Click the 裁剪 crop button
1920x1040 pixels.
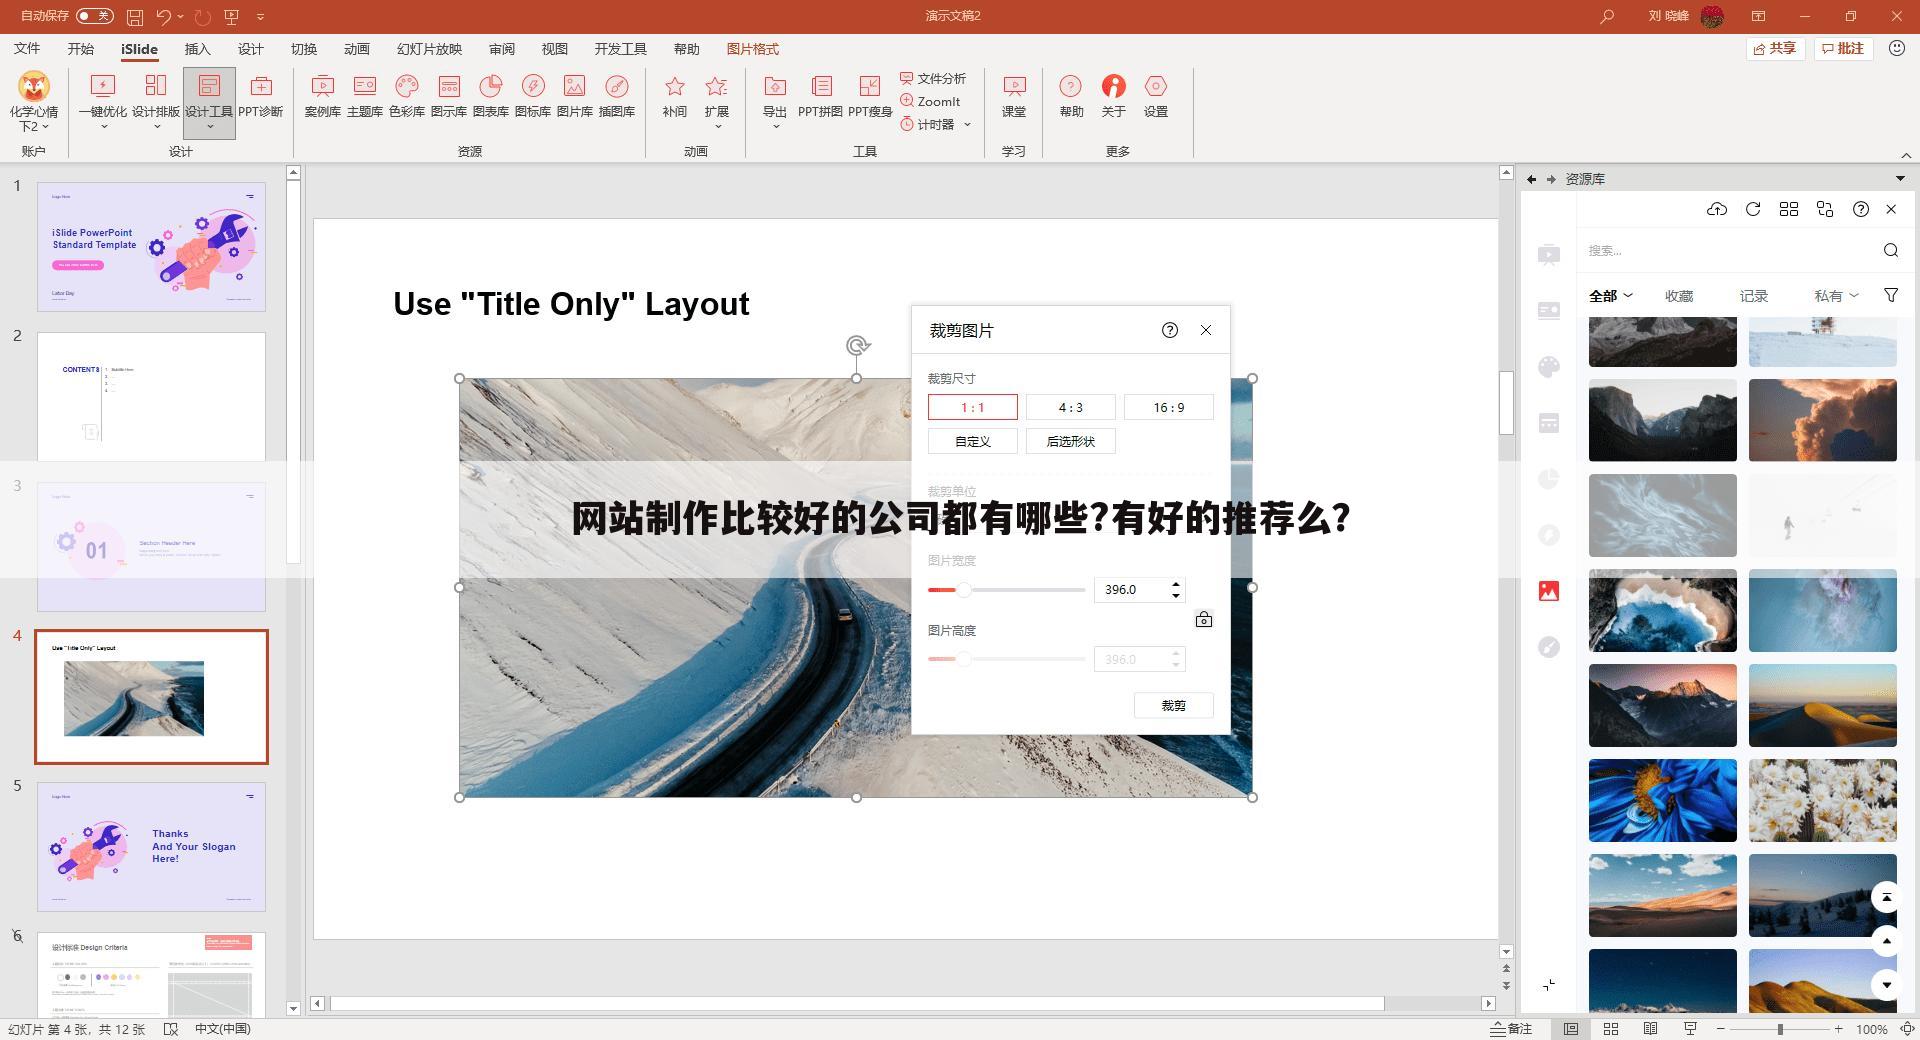[1173, 705]
